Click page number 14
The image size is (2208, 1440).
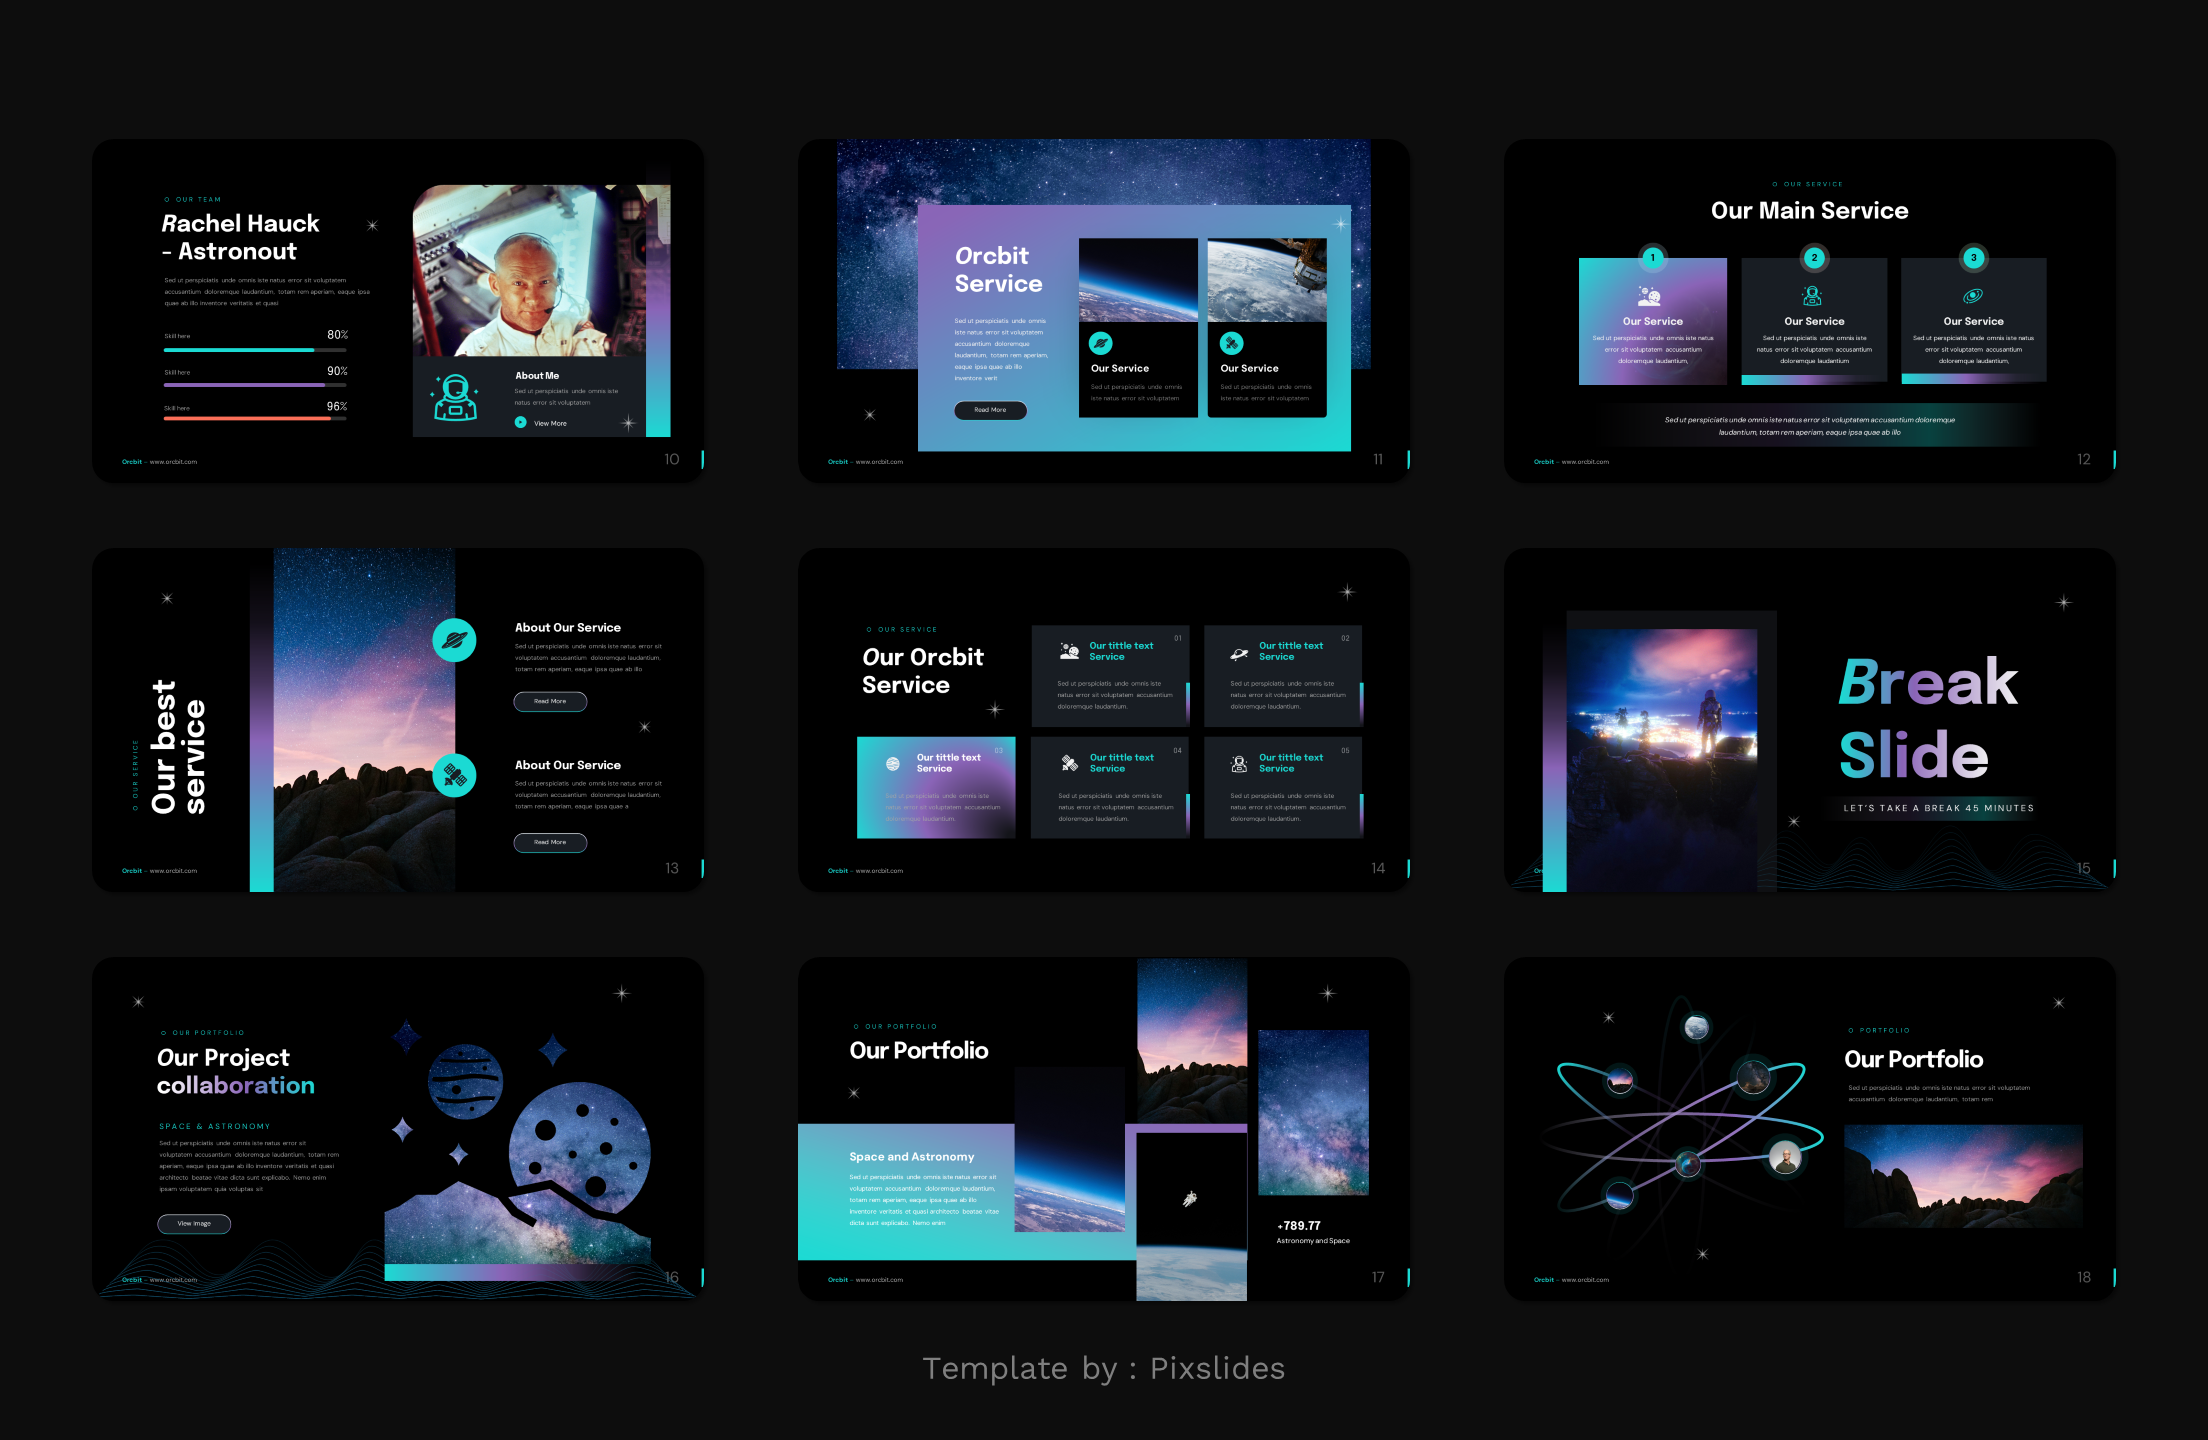click(1378, 868)
